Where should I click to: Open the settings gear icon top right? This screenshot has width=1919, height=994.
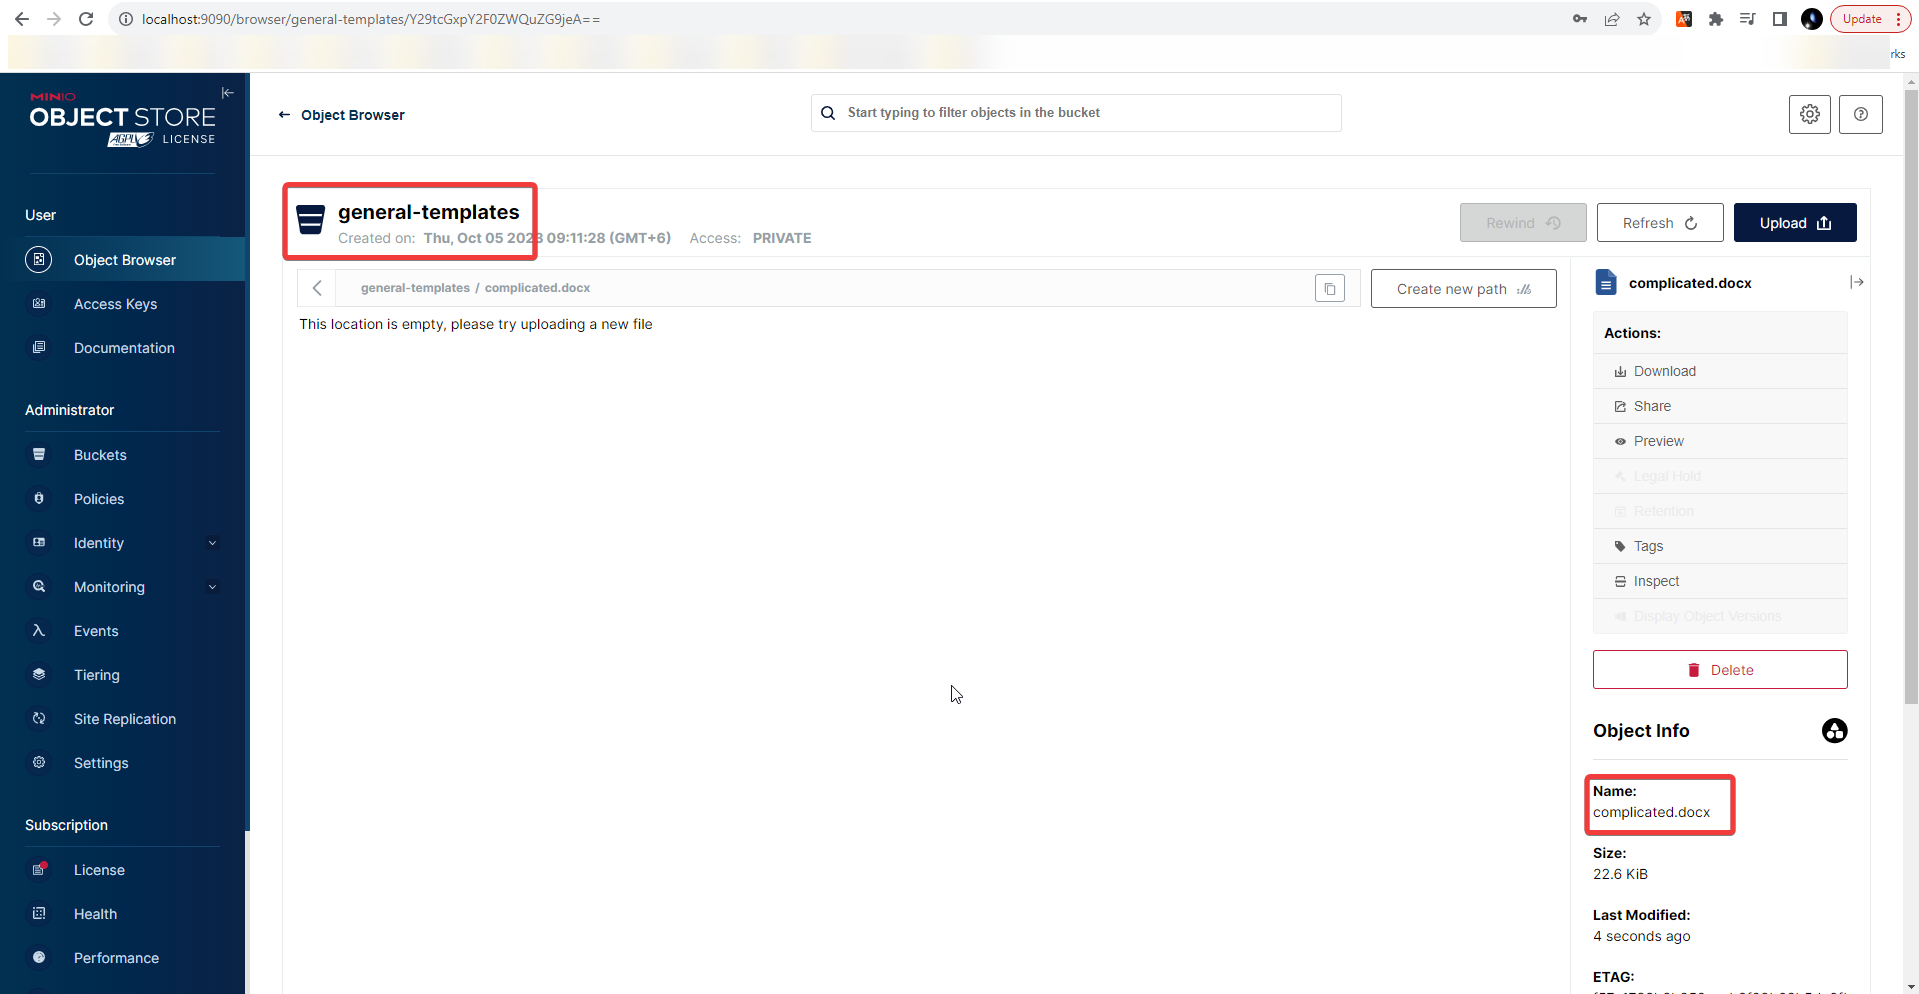tap(1809, 114)
